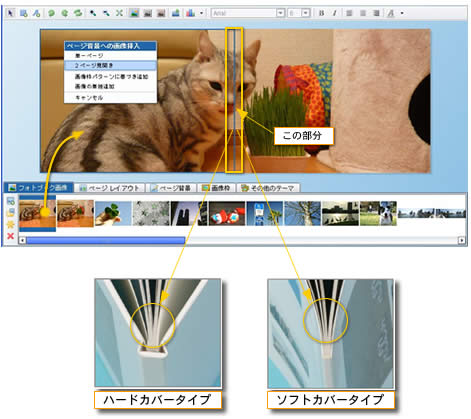Toggle Italic text formatting
The width and height of the screenshot is (471, 419).
pyautogui.click(x=334, y=13)
